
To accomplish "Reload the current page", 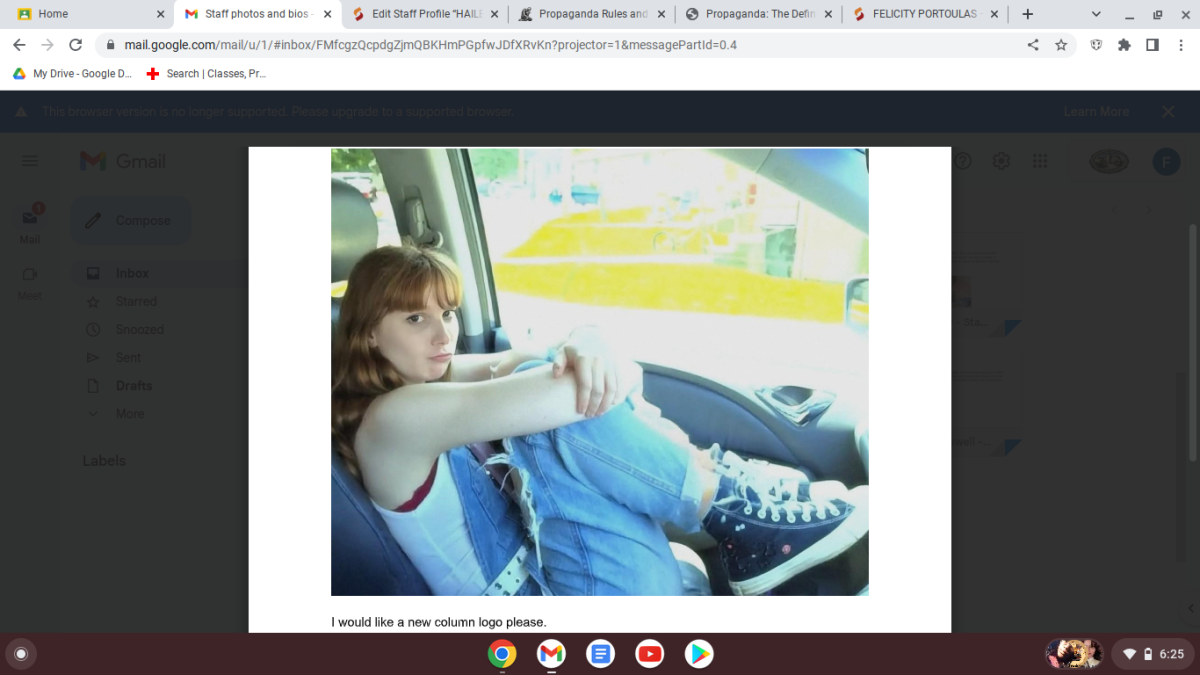I will point(75,45).
